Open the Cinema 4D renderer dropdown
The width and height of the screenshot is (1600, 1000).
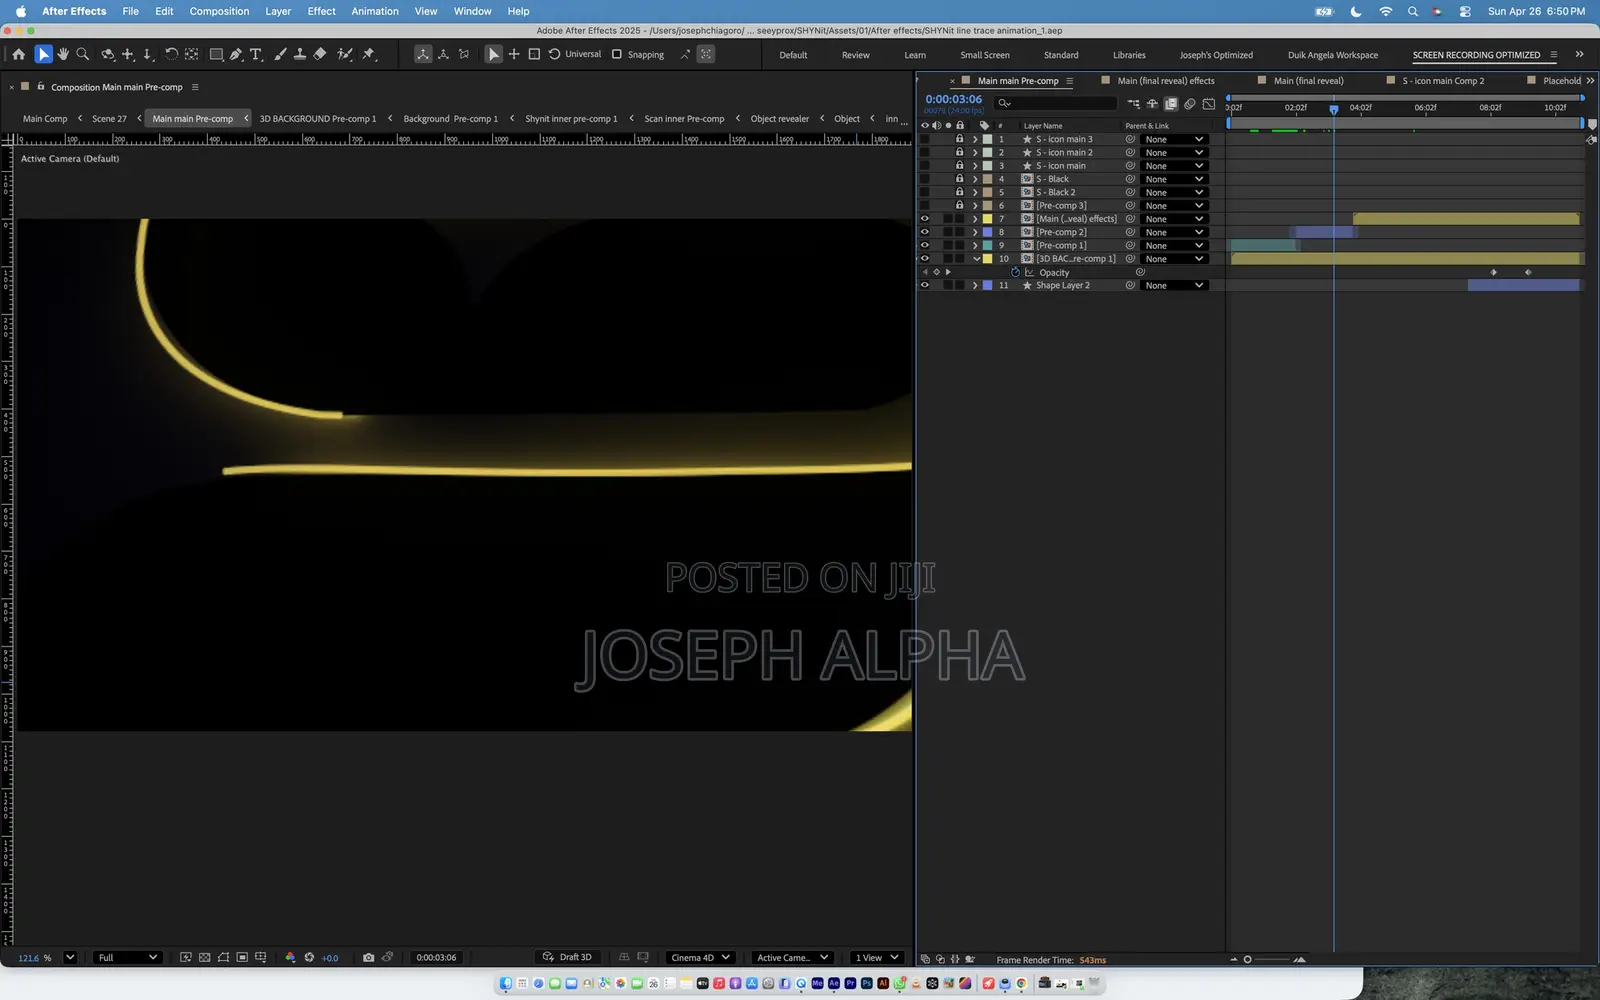(x=700, y=957)
